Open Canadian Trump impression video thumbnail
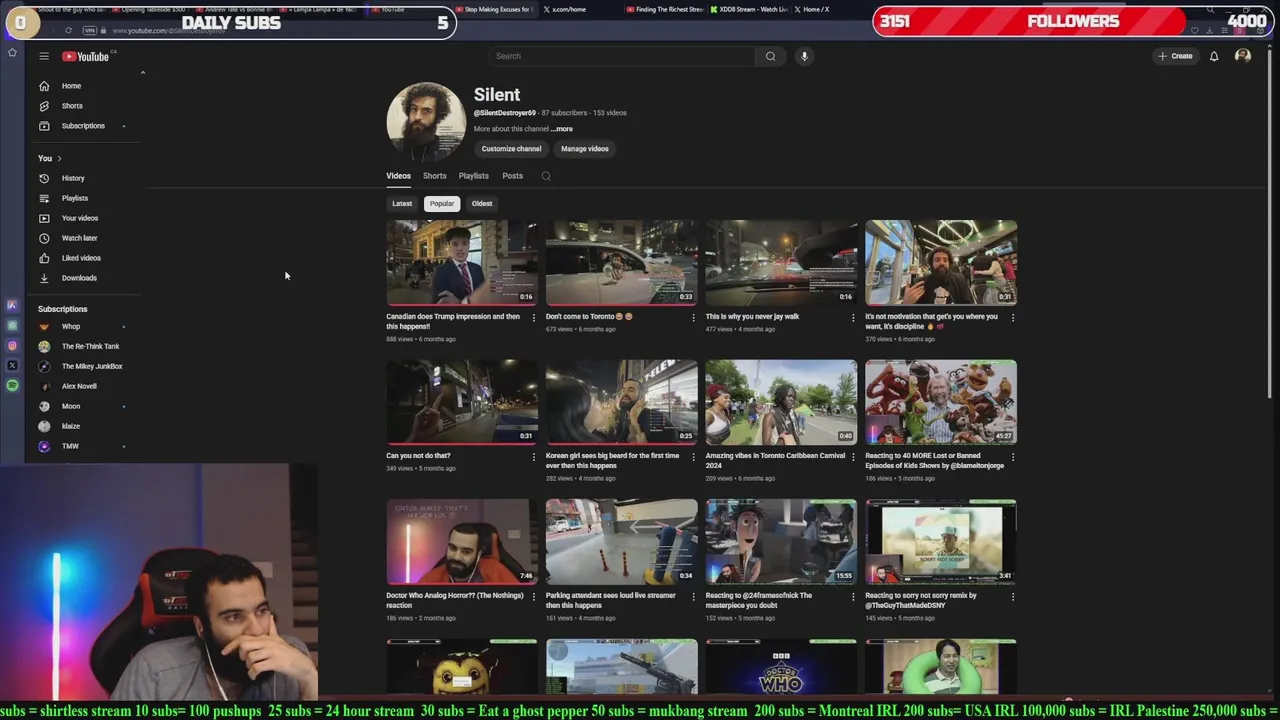Viewport: 1280px width, 720px height. pyautogui.click(x=462, y=262)
